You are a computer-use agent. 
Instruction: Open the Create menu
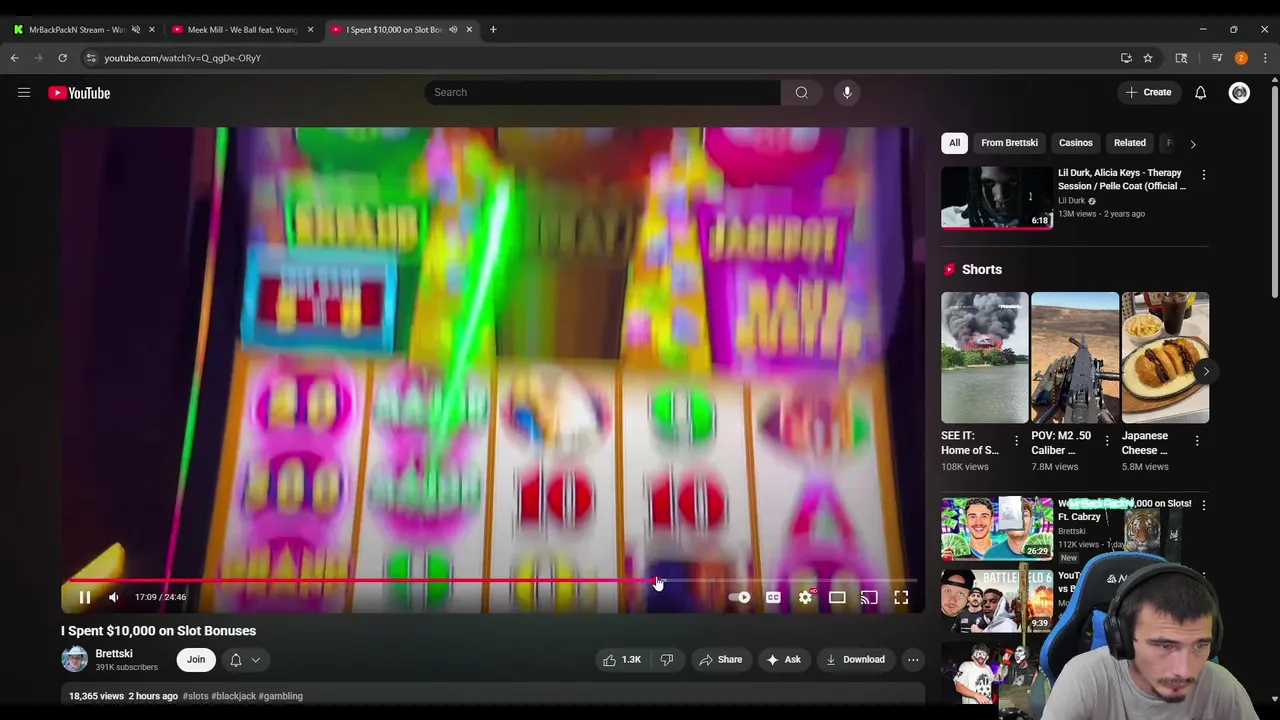1148,92
